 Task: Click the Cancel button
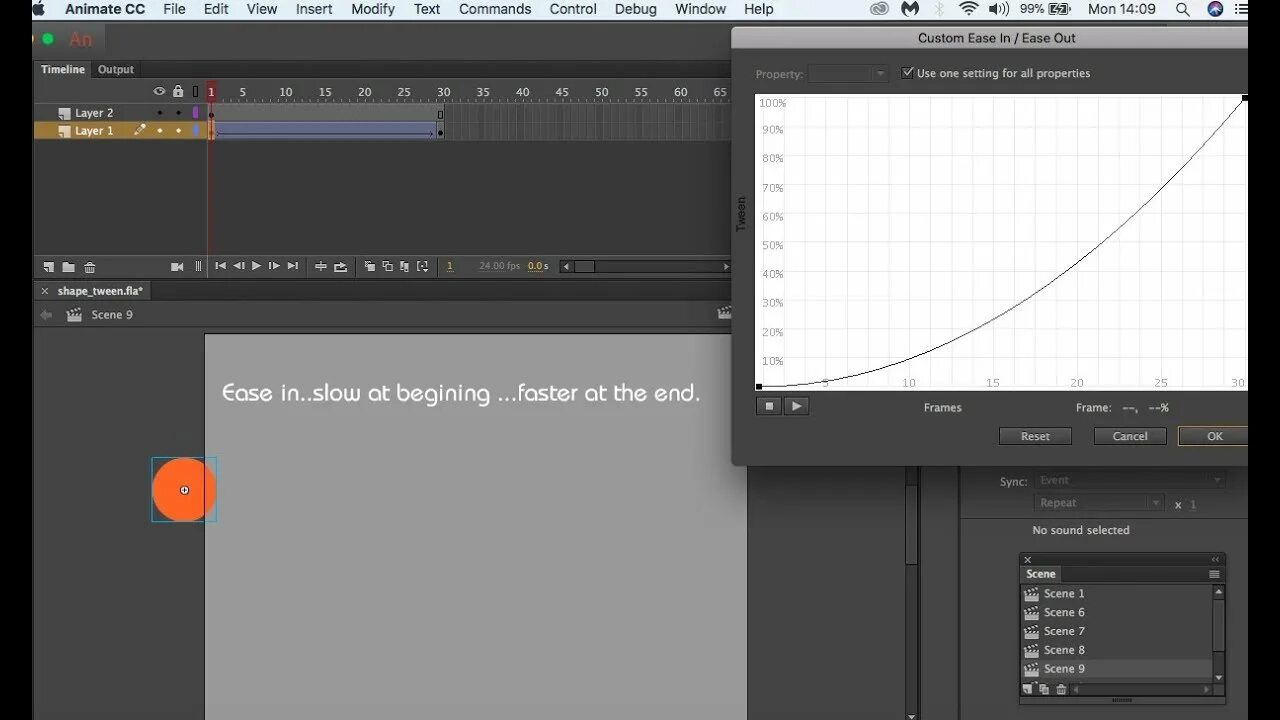point(1130,436)
